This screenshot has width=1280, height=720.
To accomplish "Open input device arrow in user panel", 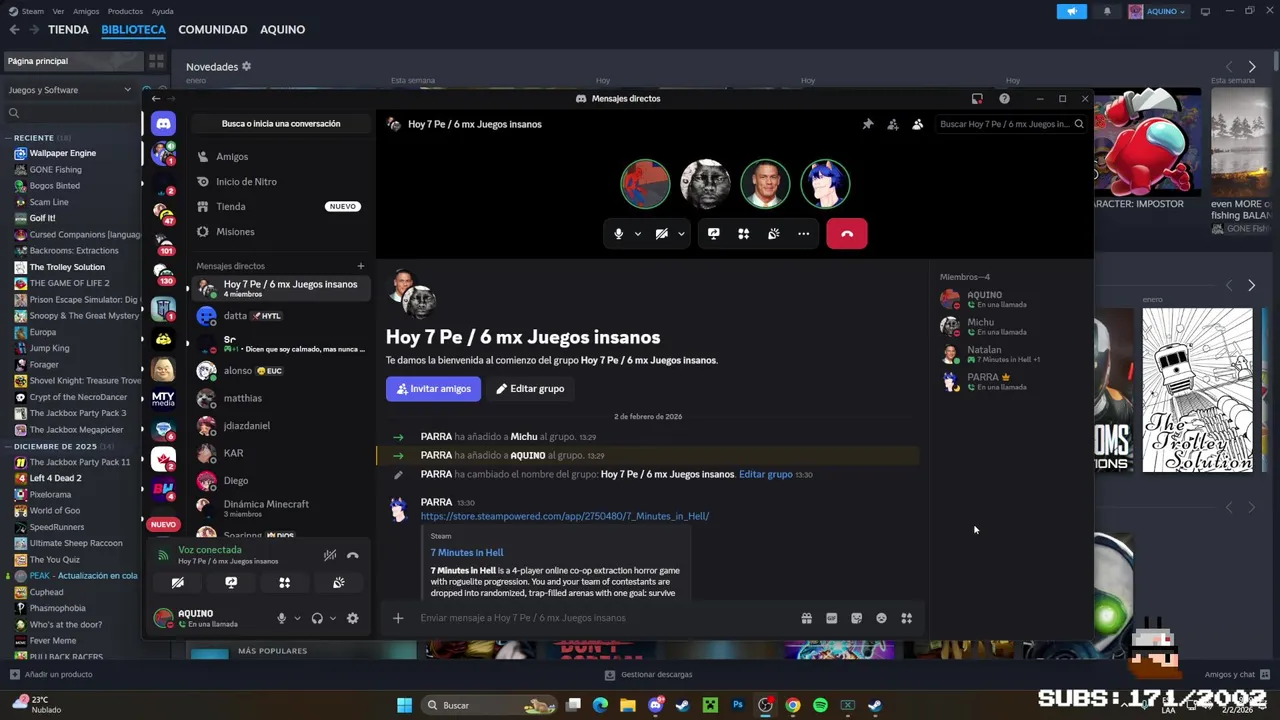I will point(296,618).
